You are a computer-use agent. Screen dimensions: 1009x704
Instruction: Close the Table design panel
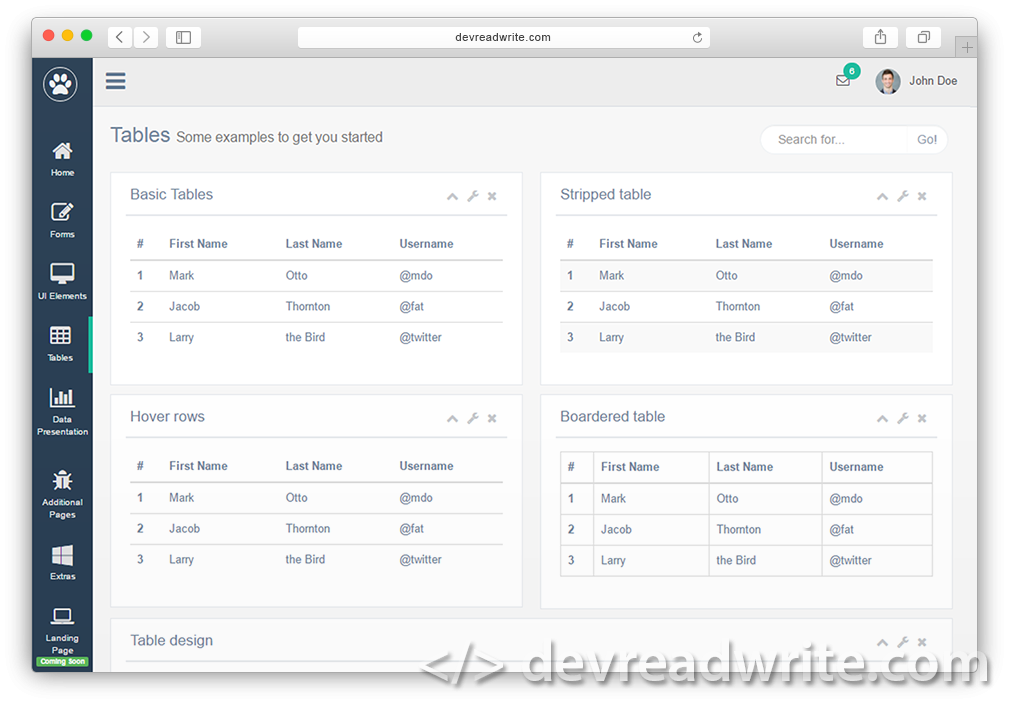[922, 642]
